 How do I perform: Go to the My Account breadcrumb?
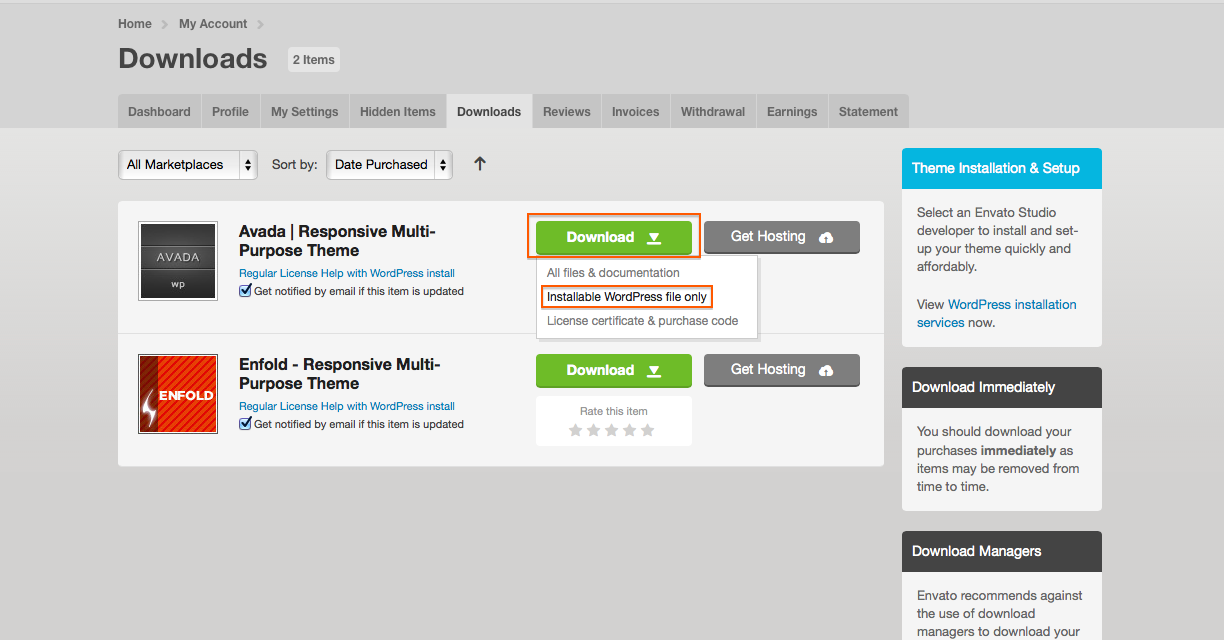213,24
